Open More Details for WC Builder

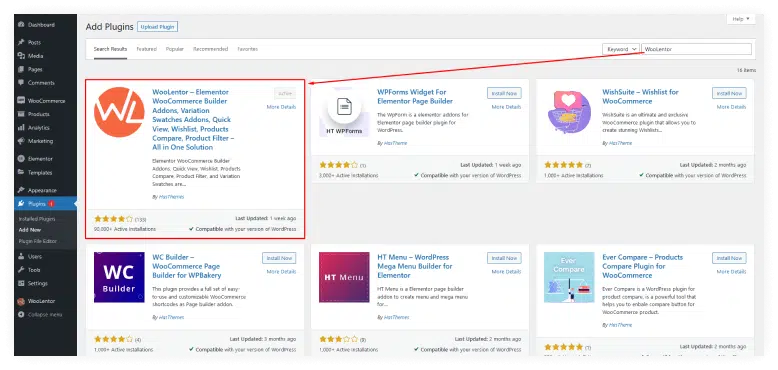tap(281, 272)
